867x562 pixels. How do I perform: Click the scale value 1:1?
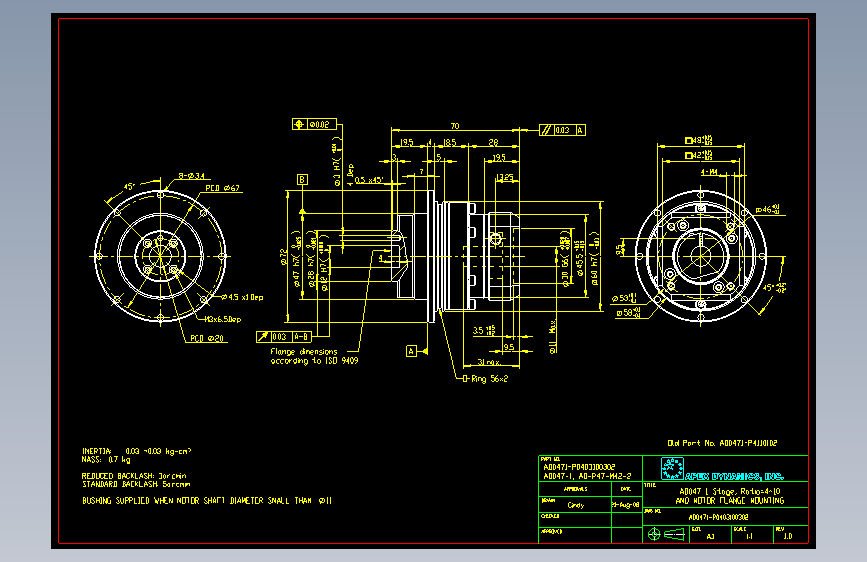tap(749, 537)
